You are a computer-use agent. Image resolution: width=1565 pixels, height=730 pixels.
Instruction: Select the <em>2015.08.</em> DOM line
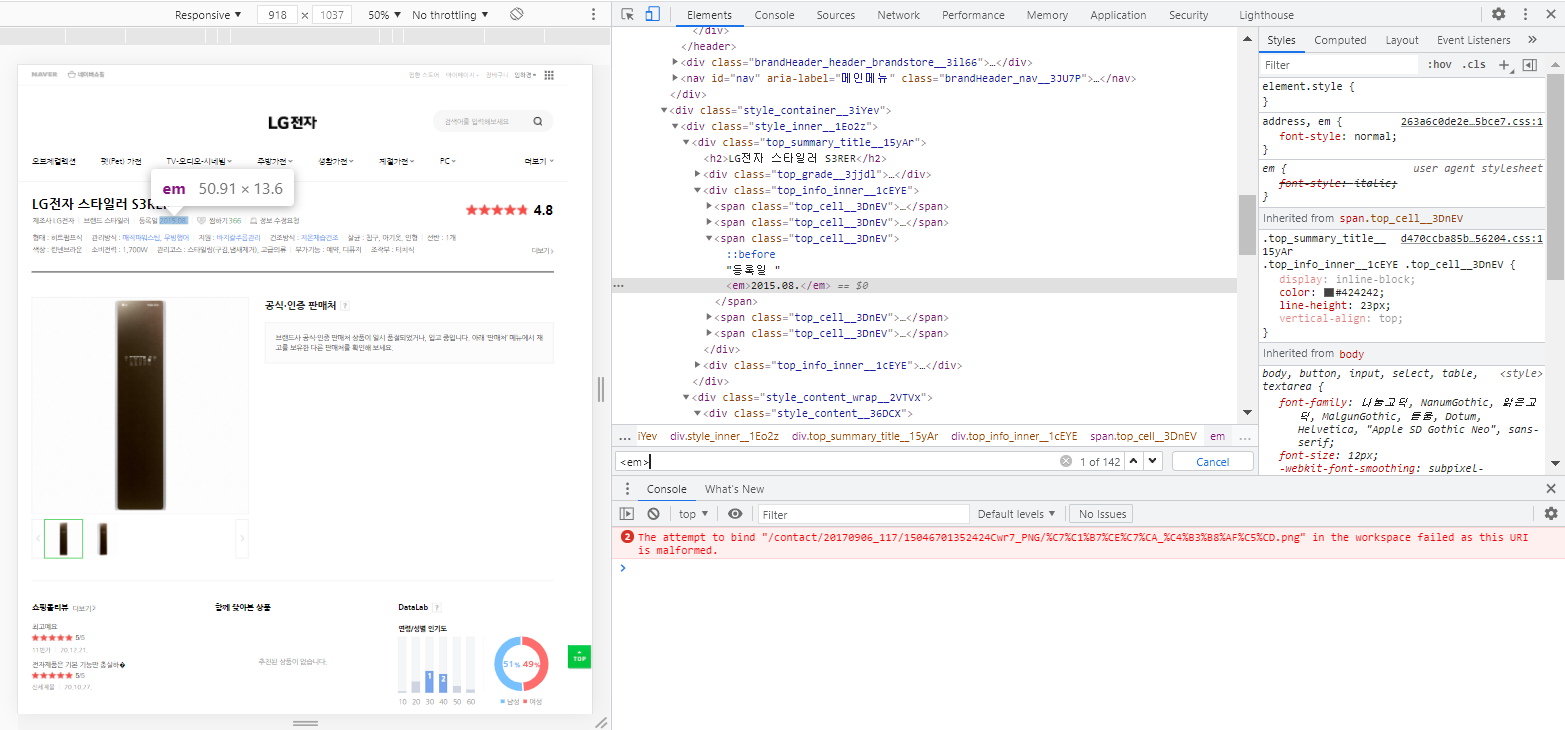(925, 286)
